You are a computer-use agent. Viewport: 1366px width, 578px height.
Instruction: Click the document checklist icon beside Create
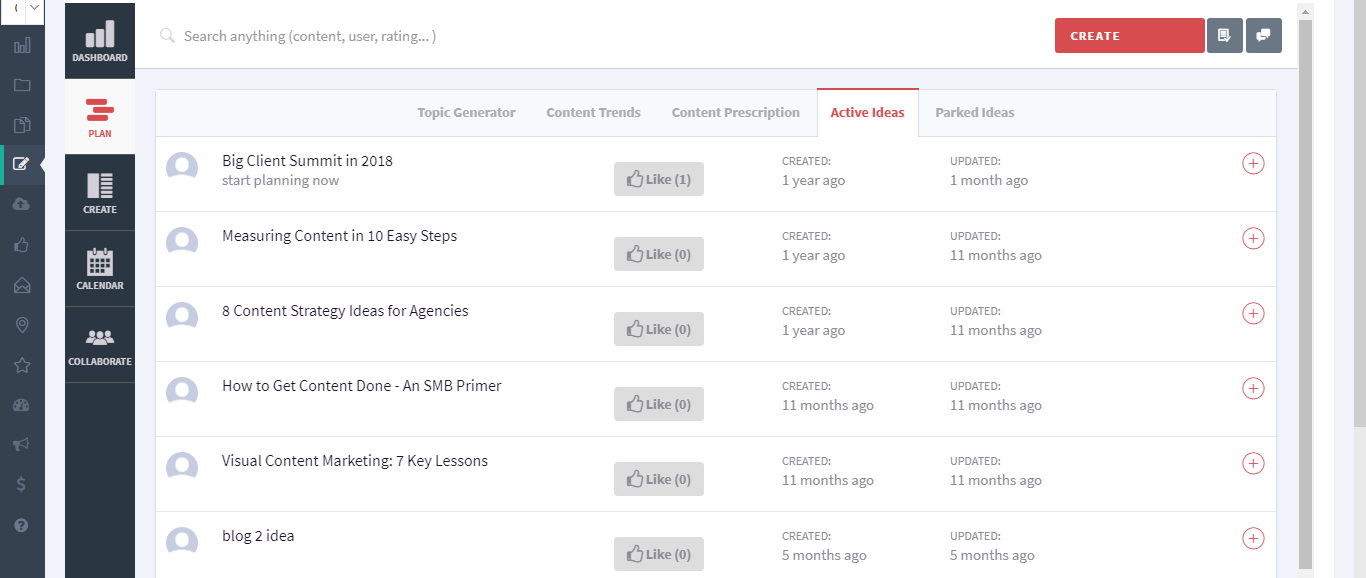point(1224,36)
